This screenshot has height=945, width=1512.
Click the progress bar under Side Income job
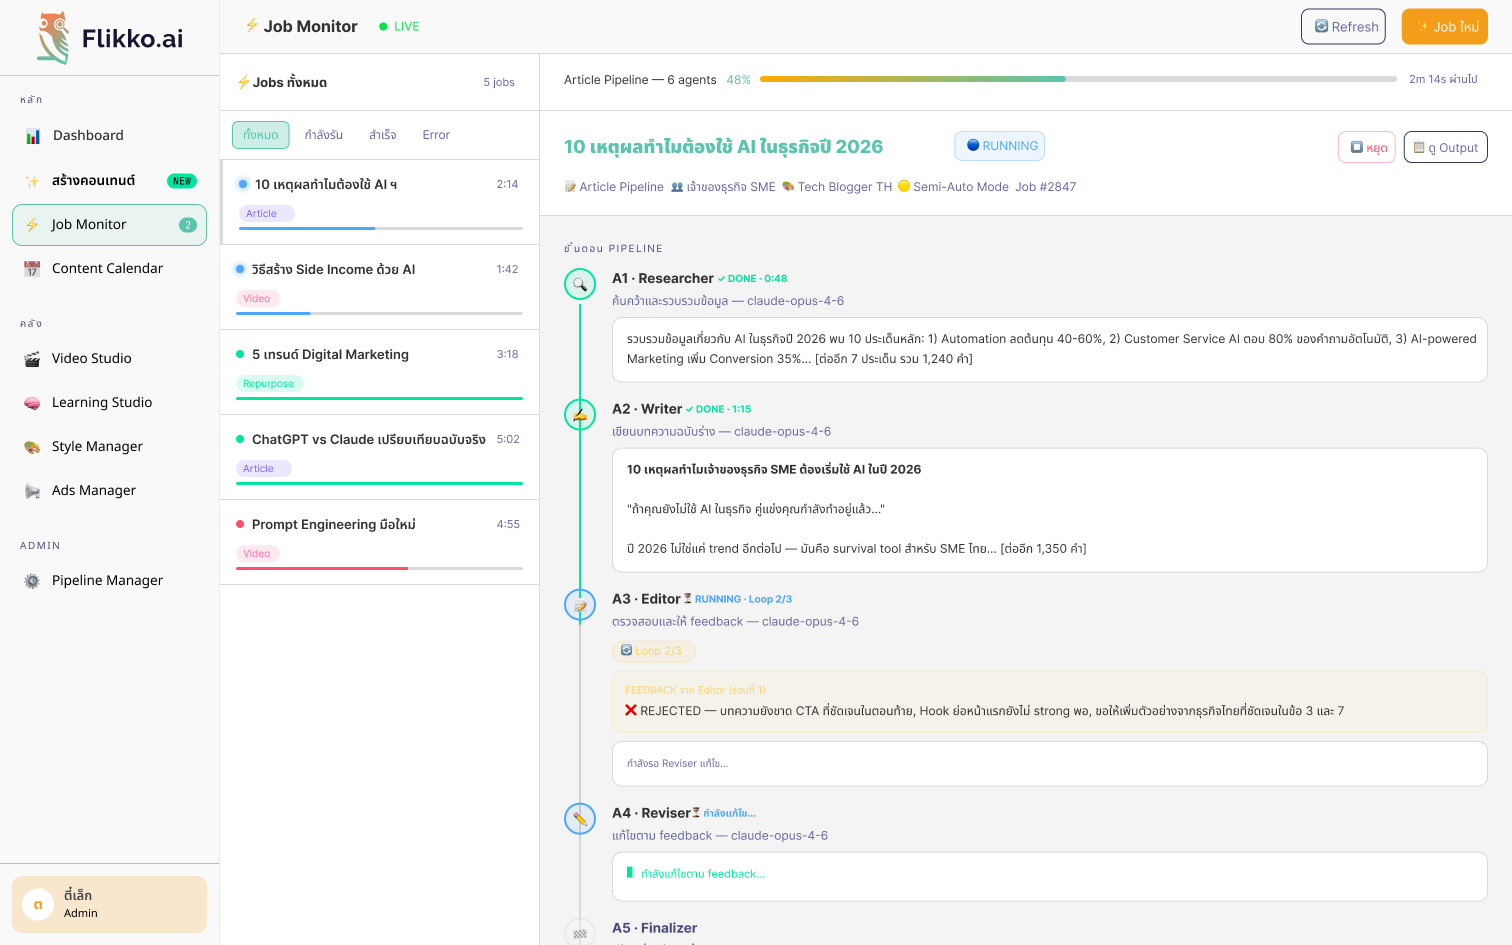[x=379, y=313]
